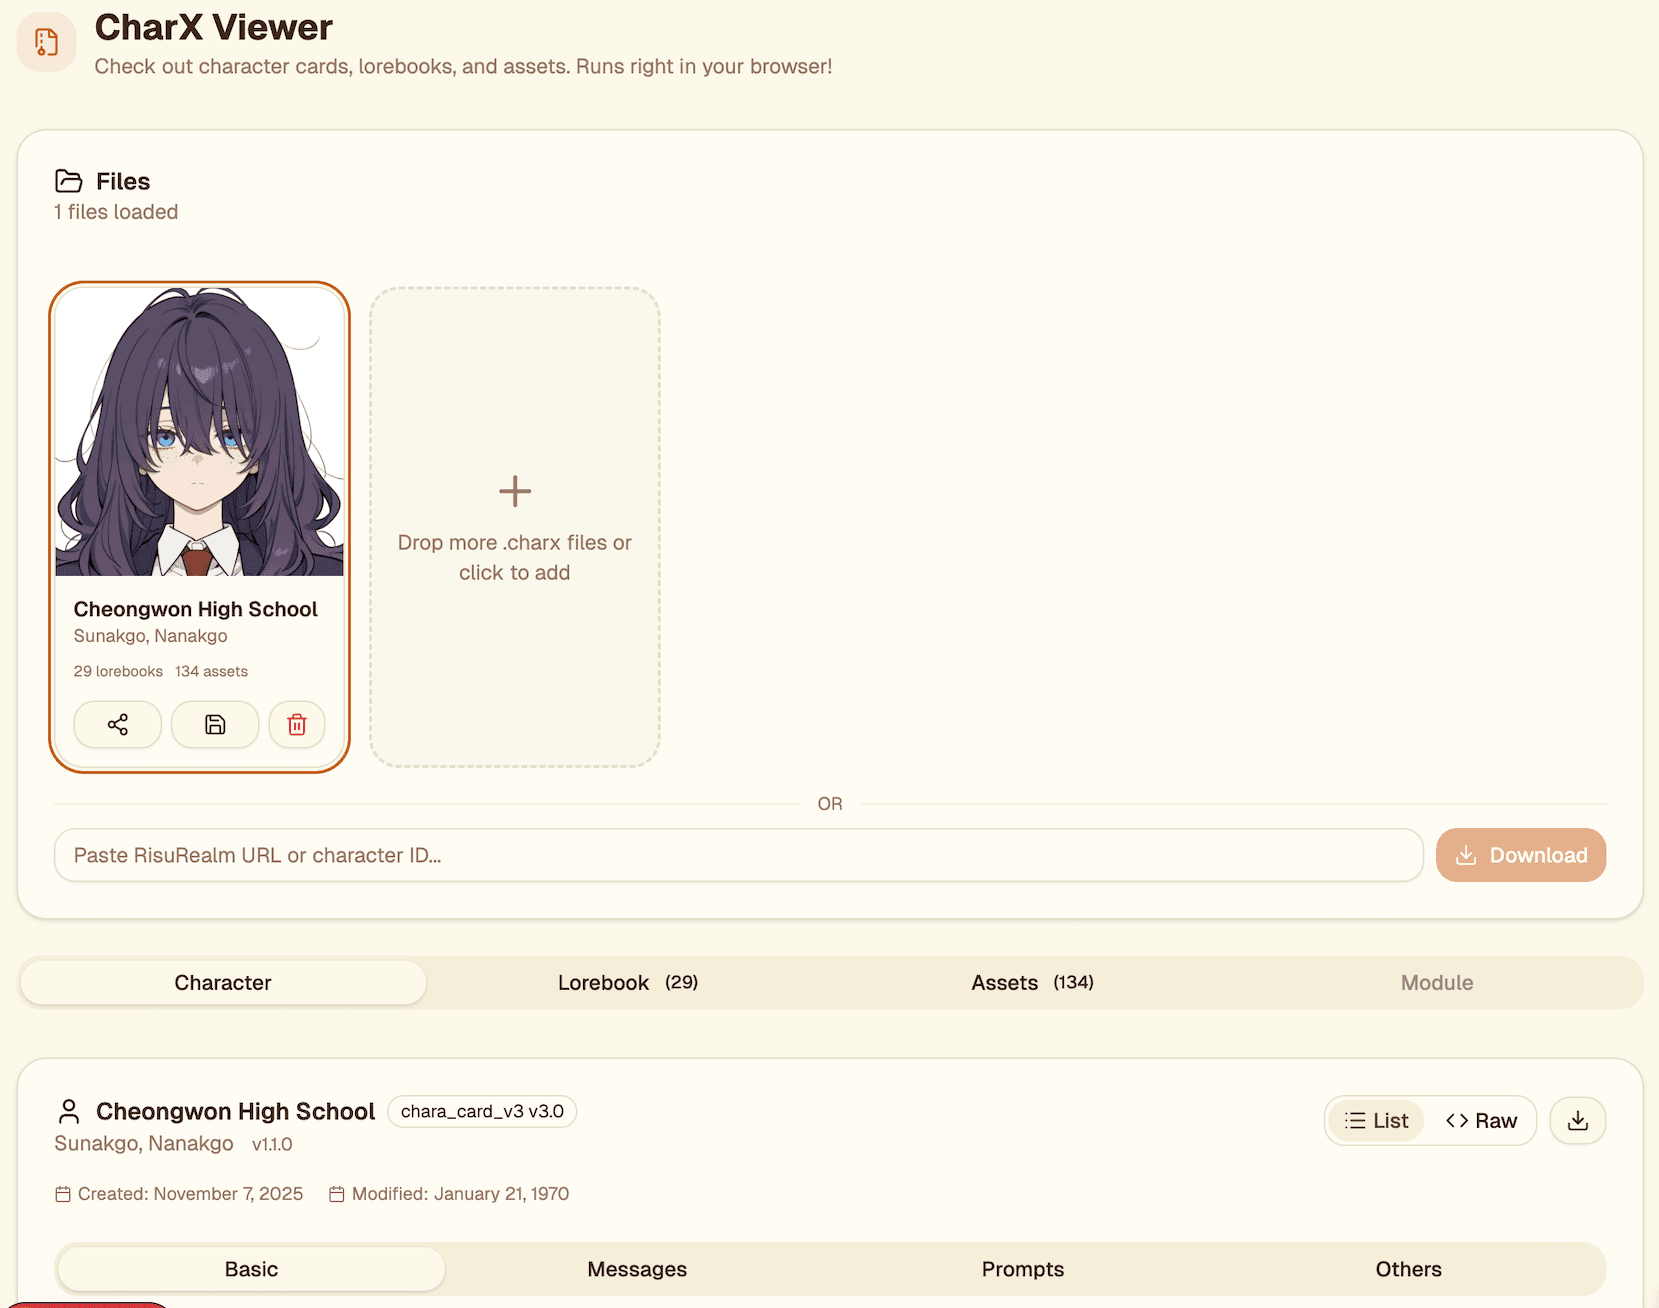This screenshot has height=1308, width=1659.
Task: Open the Prompts tab
Action: (x=1022, y=1268)
